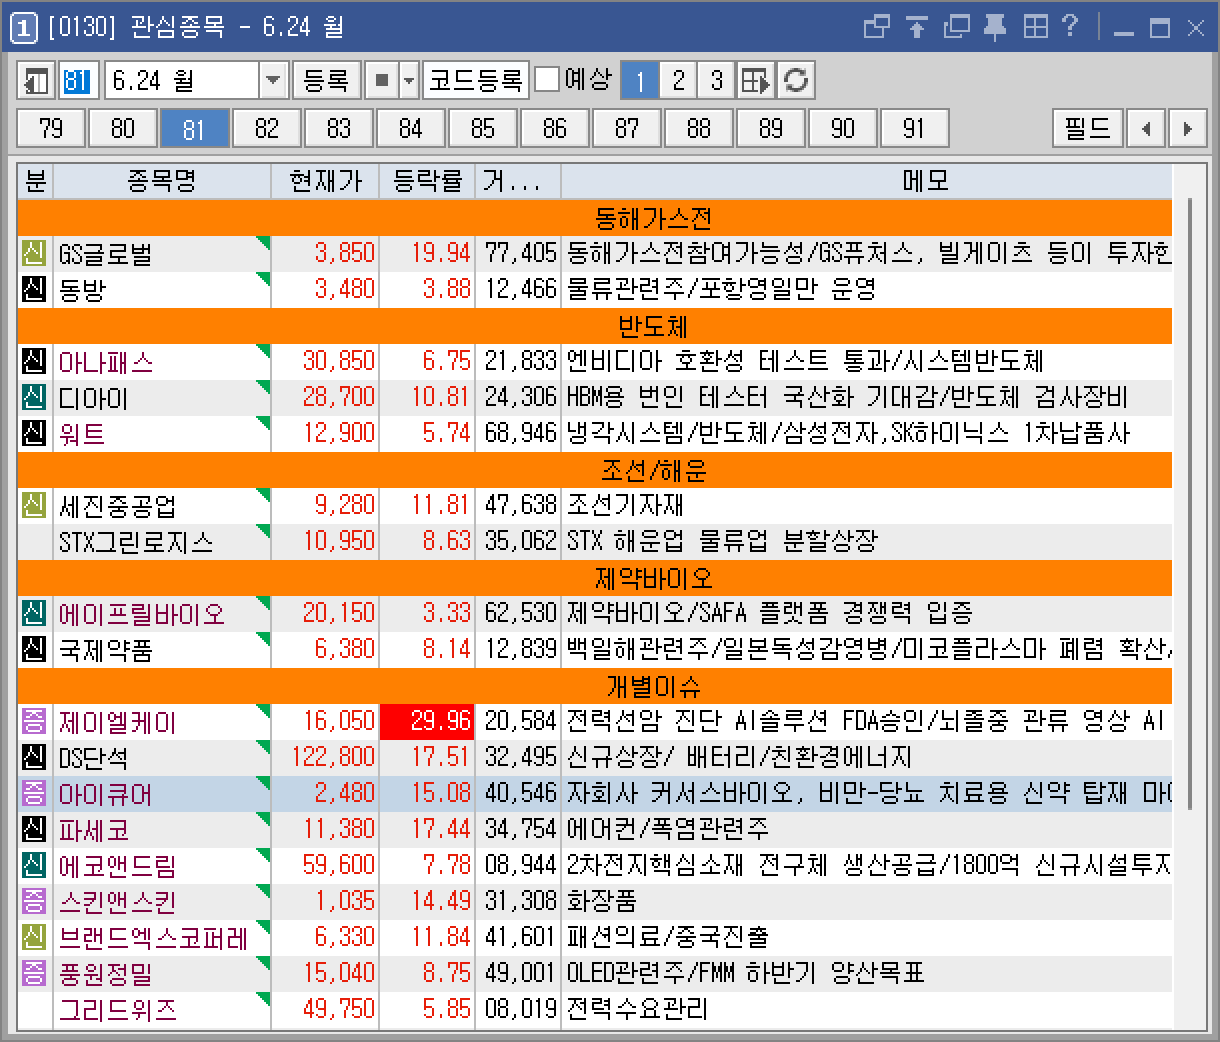Click the 신 badge beside 파세코
1220x1042 pixels.
pos(34,829)
